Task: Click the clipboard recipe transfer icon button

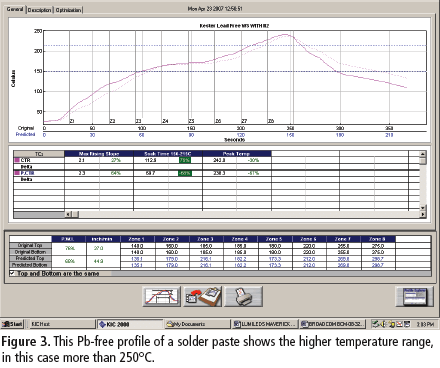Action: [203, 296]
